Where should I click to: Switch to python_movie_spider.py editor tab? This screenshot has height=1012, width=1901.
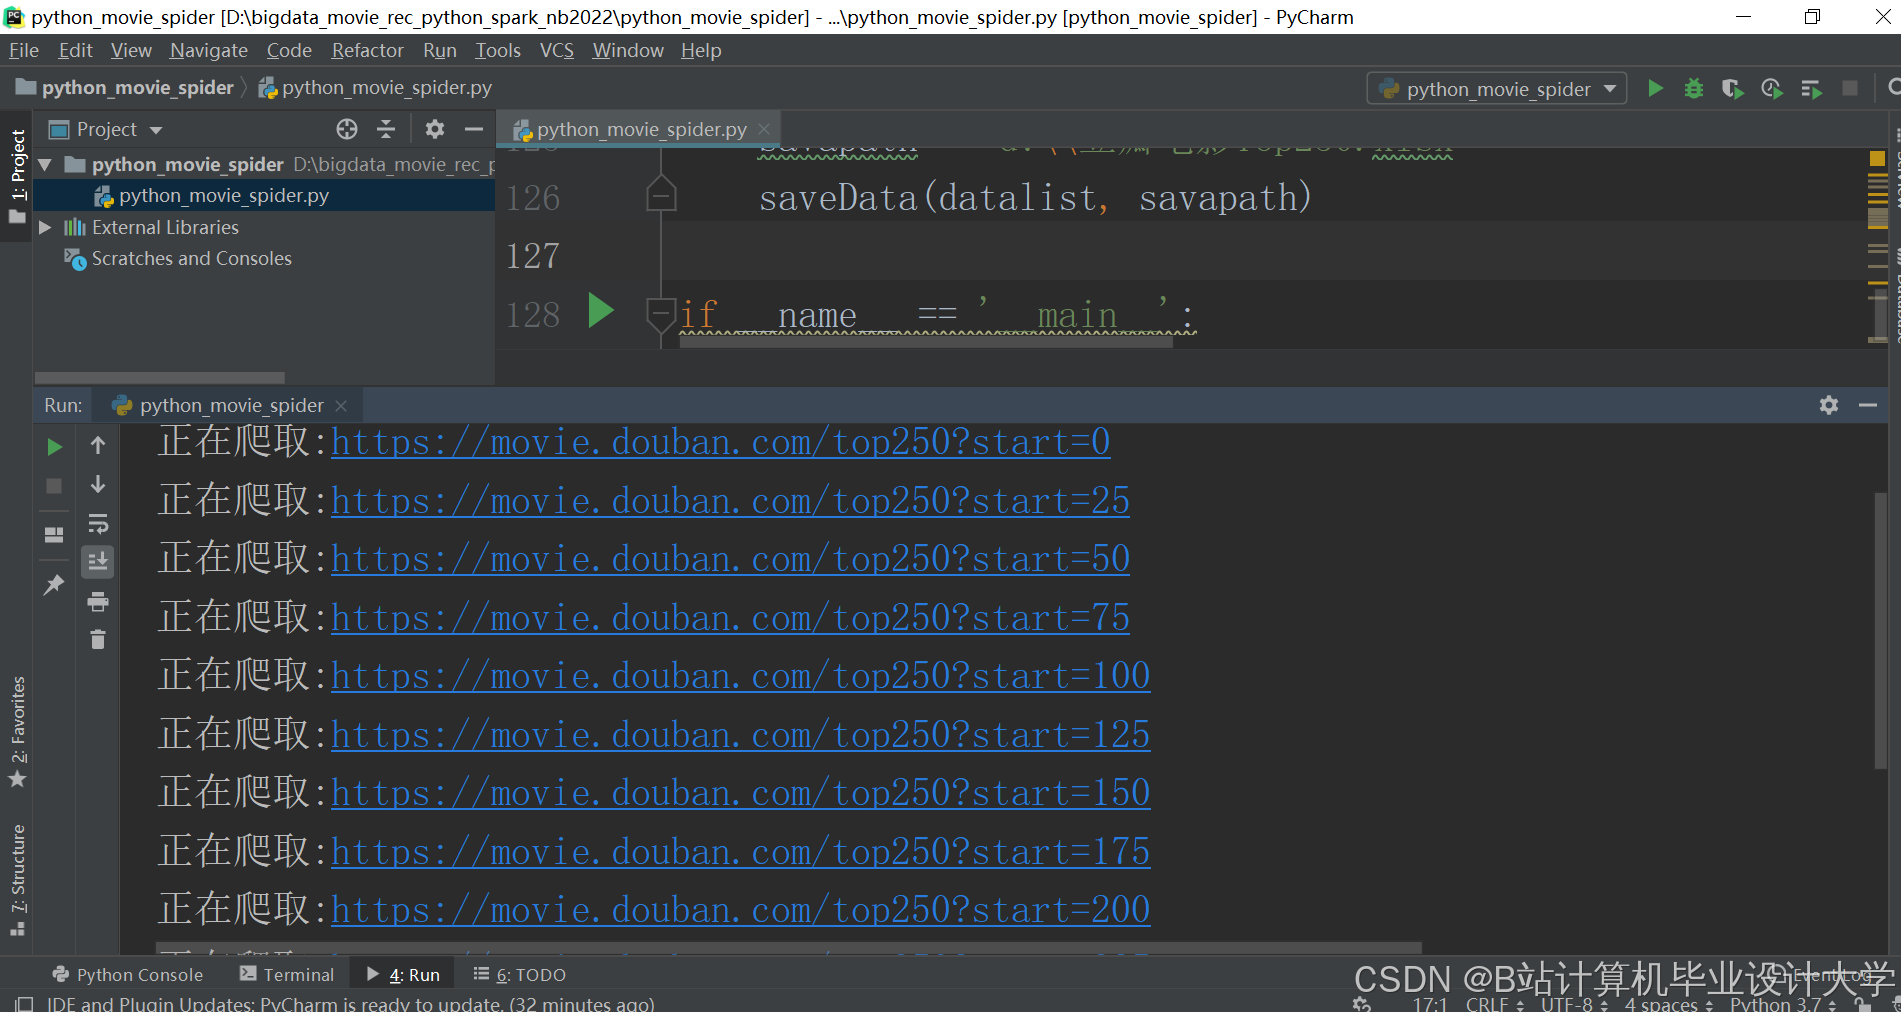(641, 129)
